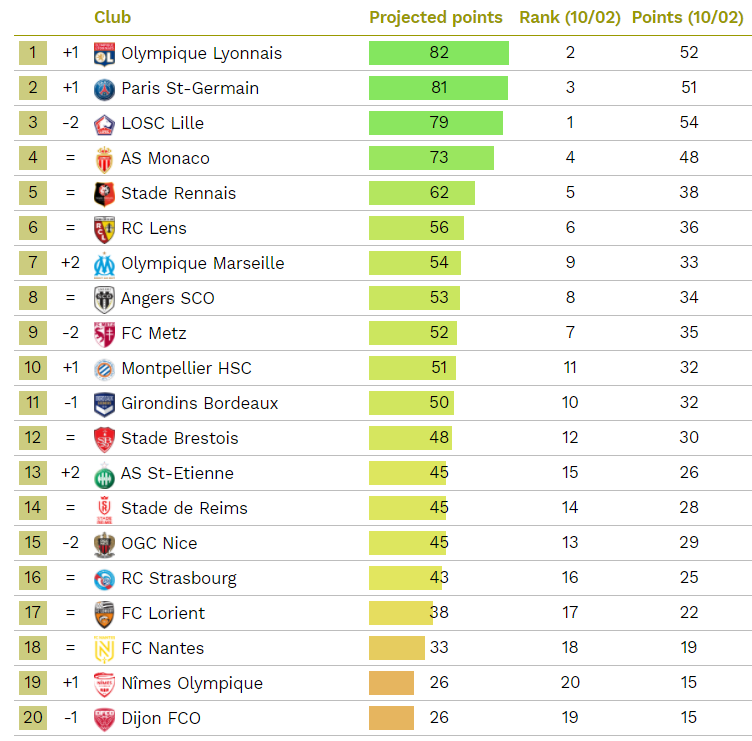Screen dimensions: 752x741
Task: Click the Stade Rennais logo icon
Action: [x=104, y=193]
